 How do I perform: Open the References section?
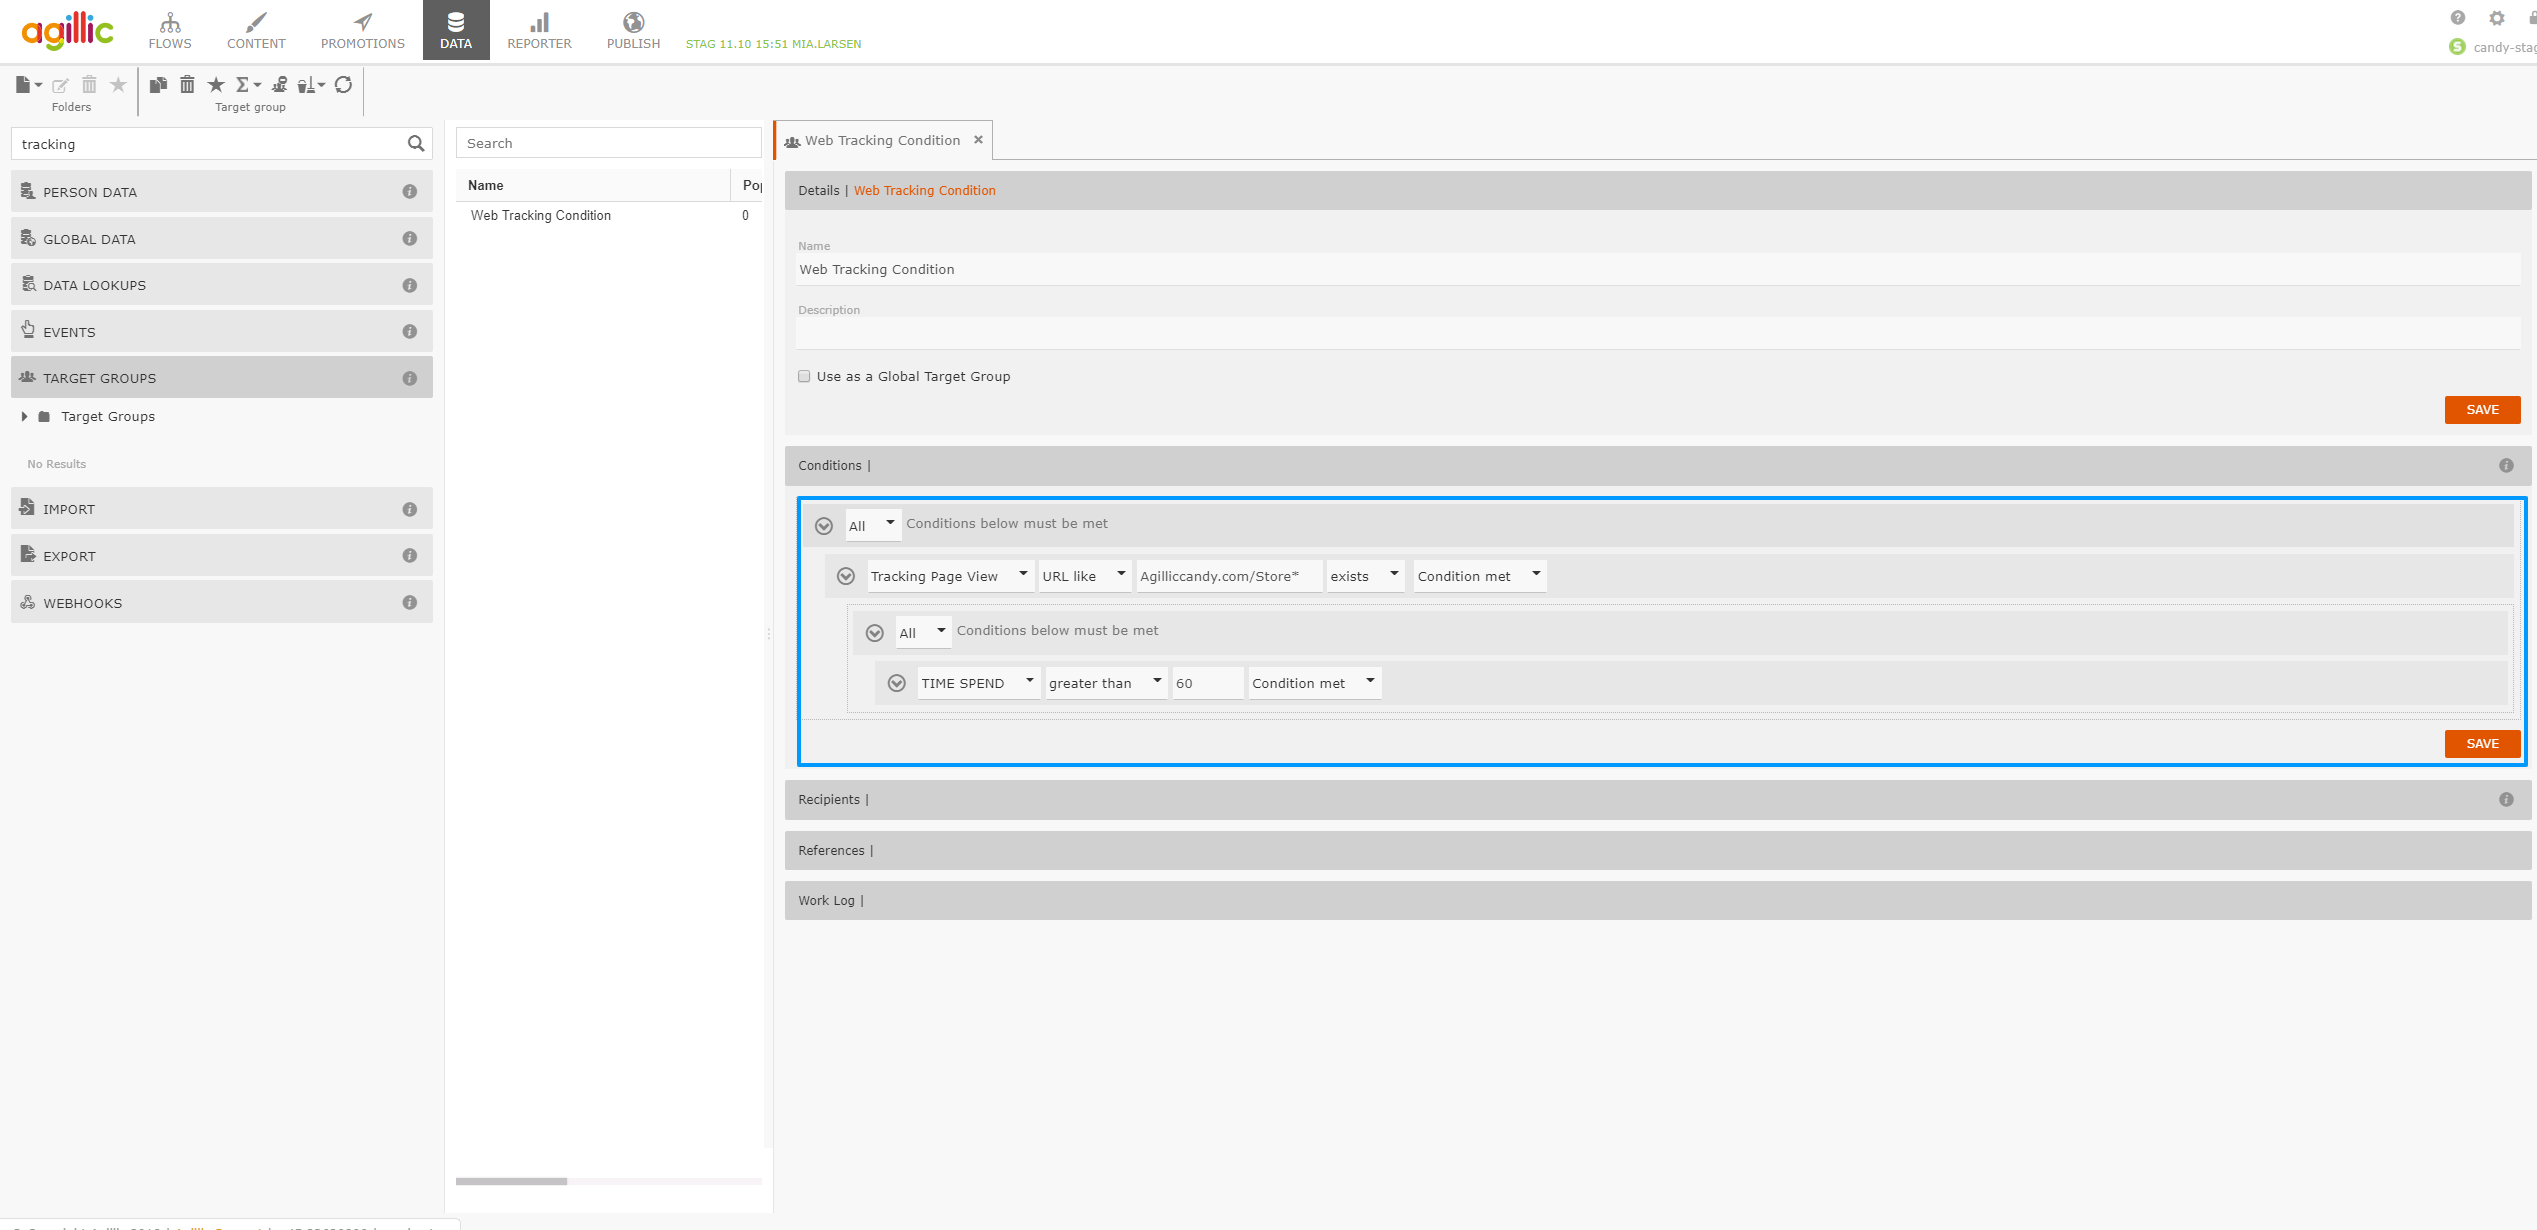click(833, 850)
